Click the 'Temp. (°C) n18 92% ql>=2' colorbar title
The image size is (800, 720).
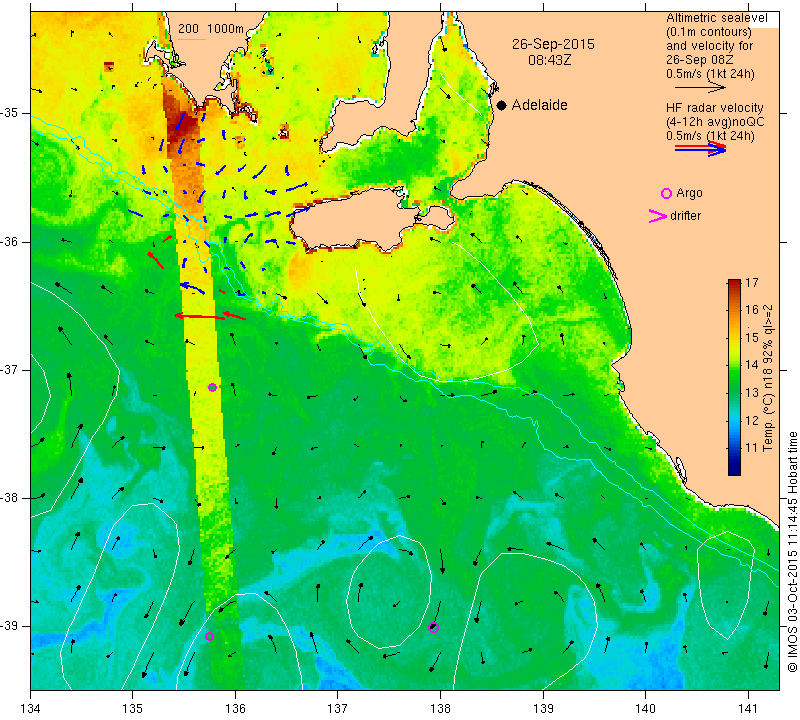(768, 378)
